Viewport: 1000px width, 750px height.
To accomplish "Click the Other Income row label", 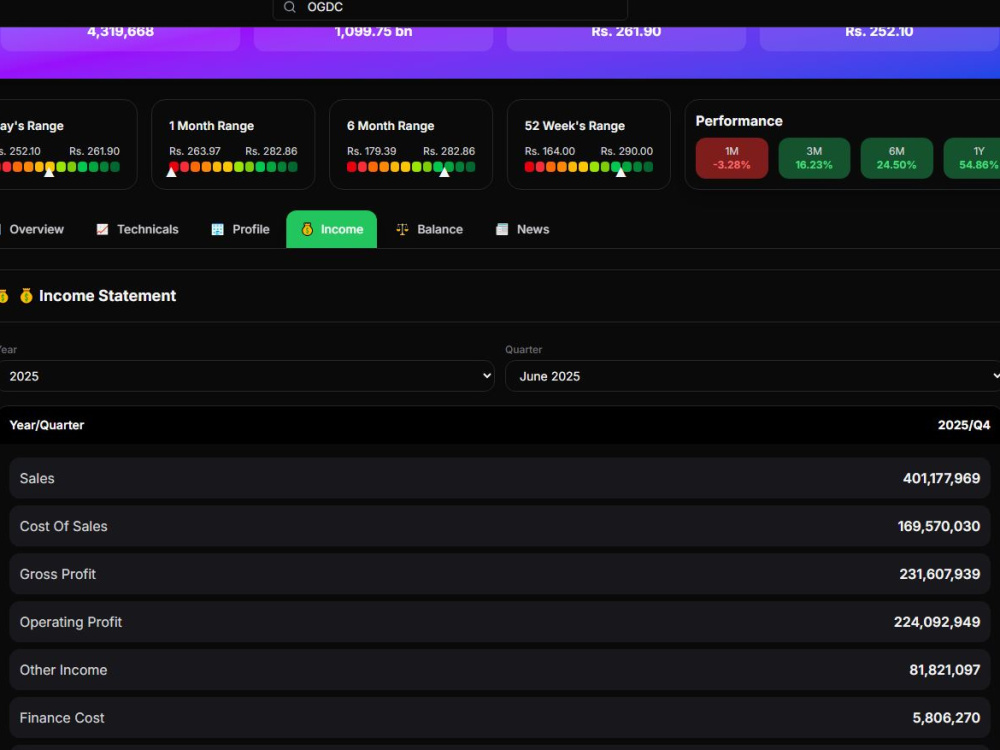I will 64,670.
